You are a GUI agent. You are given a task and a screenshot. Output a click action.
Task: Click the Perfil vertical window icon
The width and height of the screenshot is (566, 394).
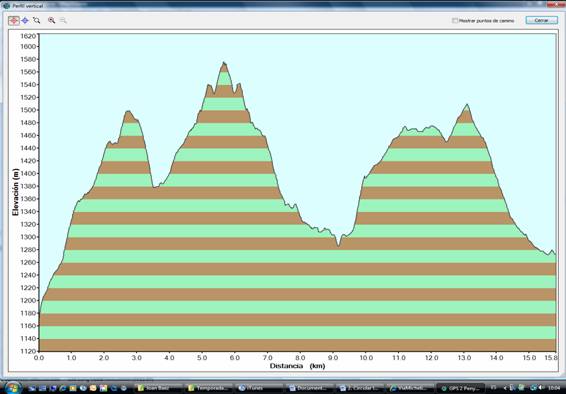pyautogui.click(x=6, y=5)
